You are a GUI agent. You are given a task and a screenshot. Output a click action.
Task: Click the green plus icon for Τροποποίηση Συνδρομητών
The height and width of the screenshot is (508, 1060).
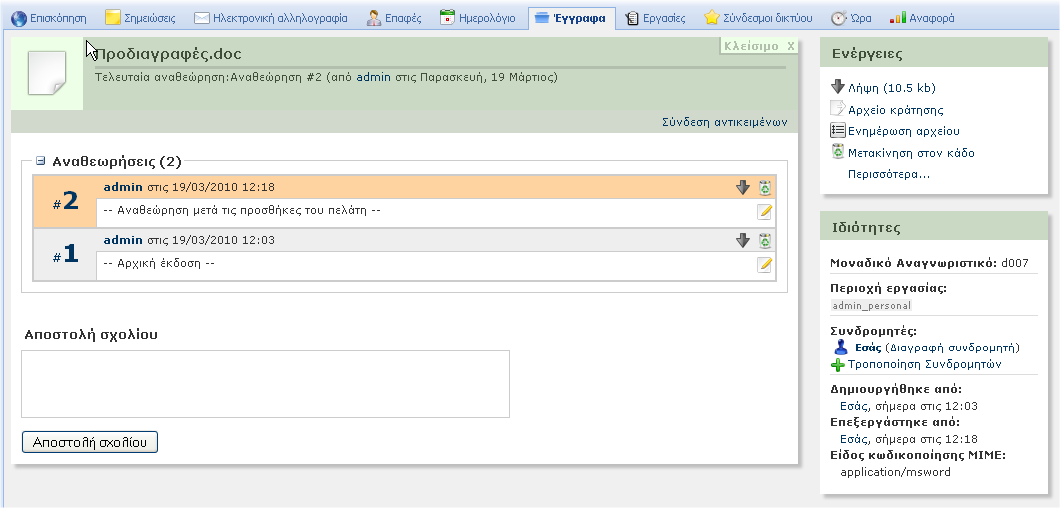[x=838, y=365]
